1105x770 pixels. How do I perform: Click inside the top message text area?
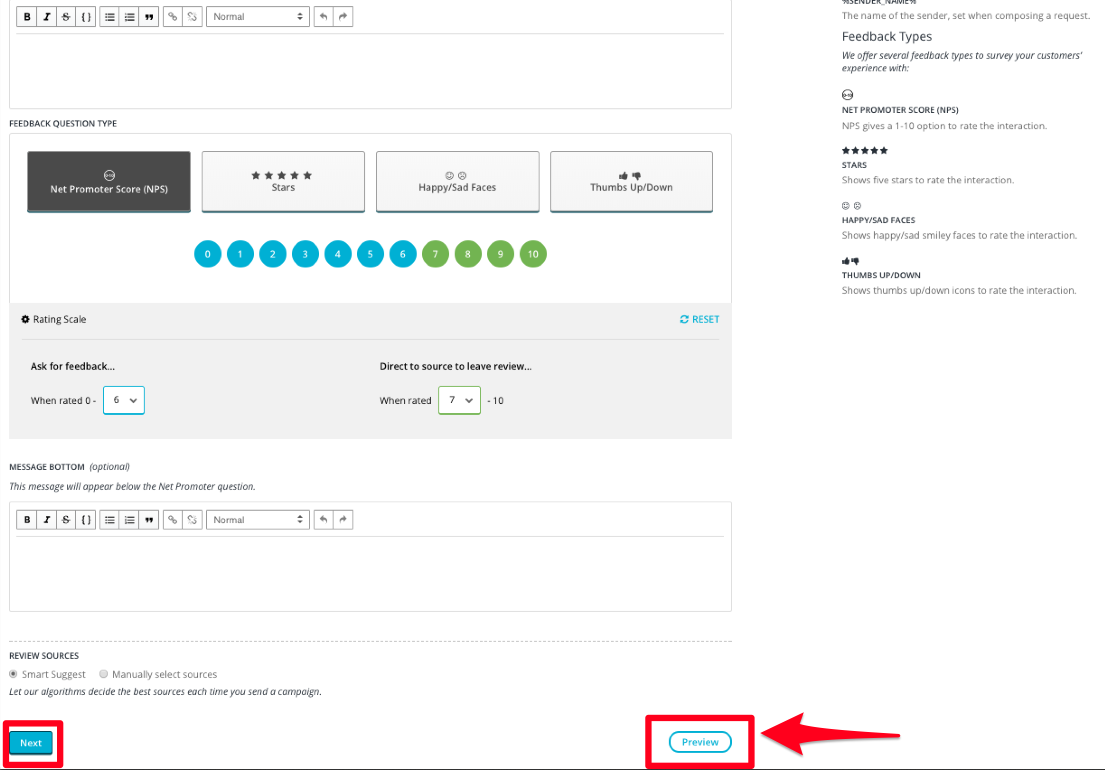[371, 69]
